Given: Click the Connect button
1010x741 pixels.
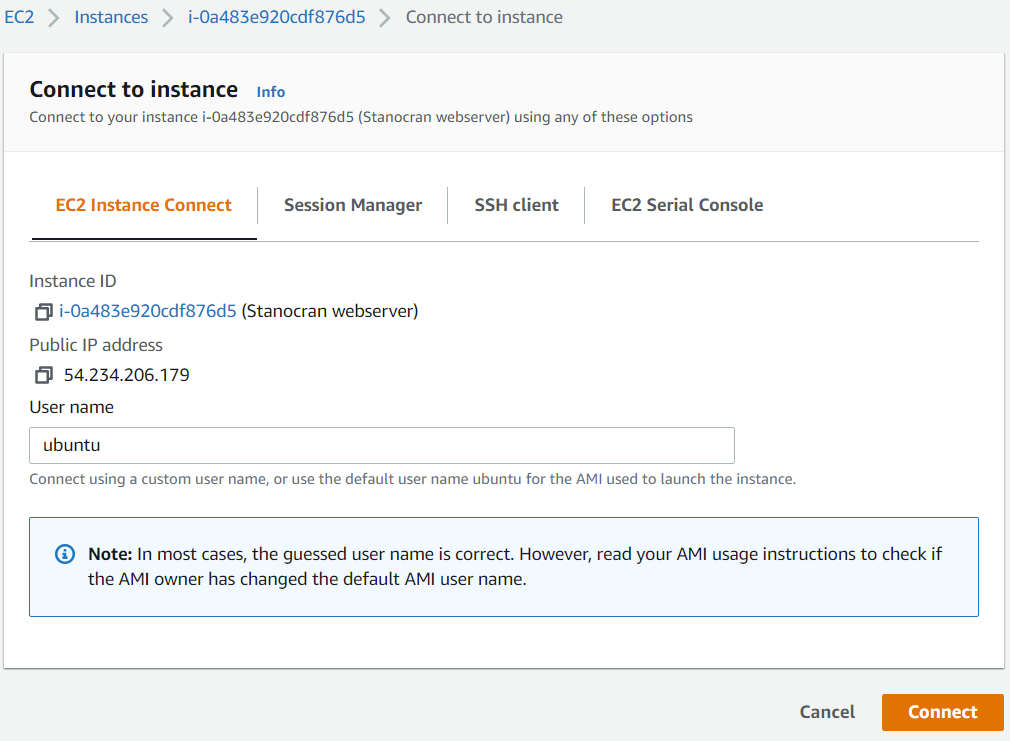Looking at the screenshot, I should click(941, 712).
